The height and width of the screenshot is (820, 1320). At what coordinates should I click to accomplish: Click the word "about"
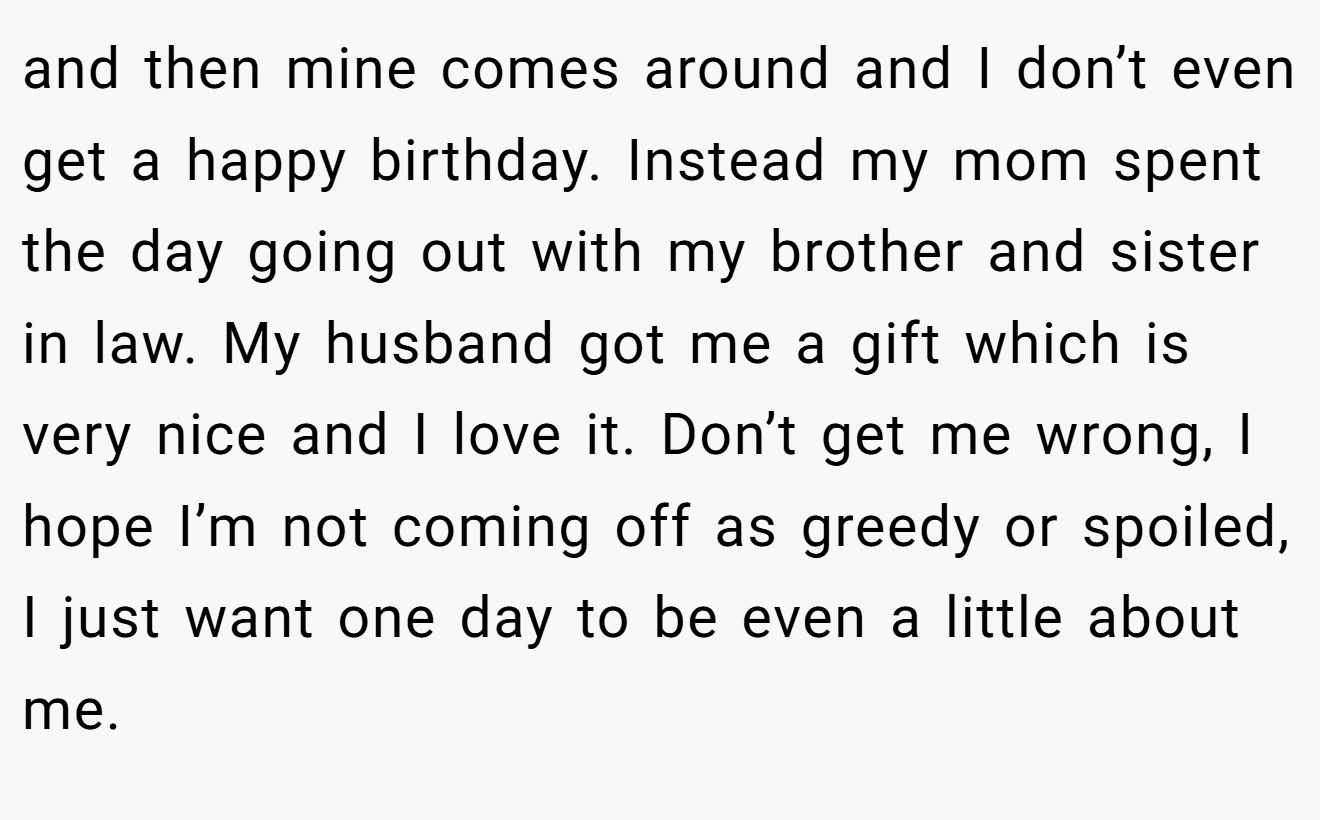1162,619
